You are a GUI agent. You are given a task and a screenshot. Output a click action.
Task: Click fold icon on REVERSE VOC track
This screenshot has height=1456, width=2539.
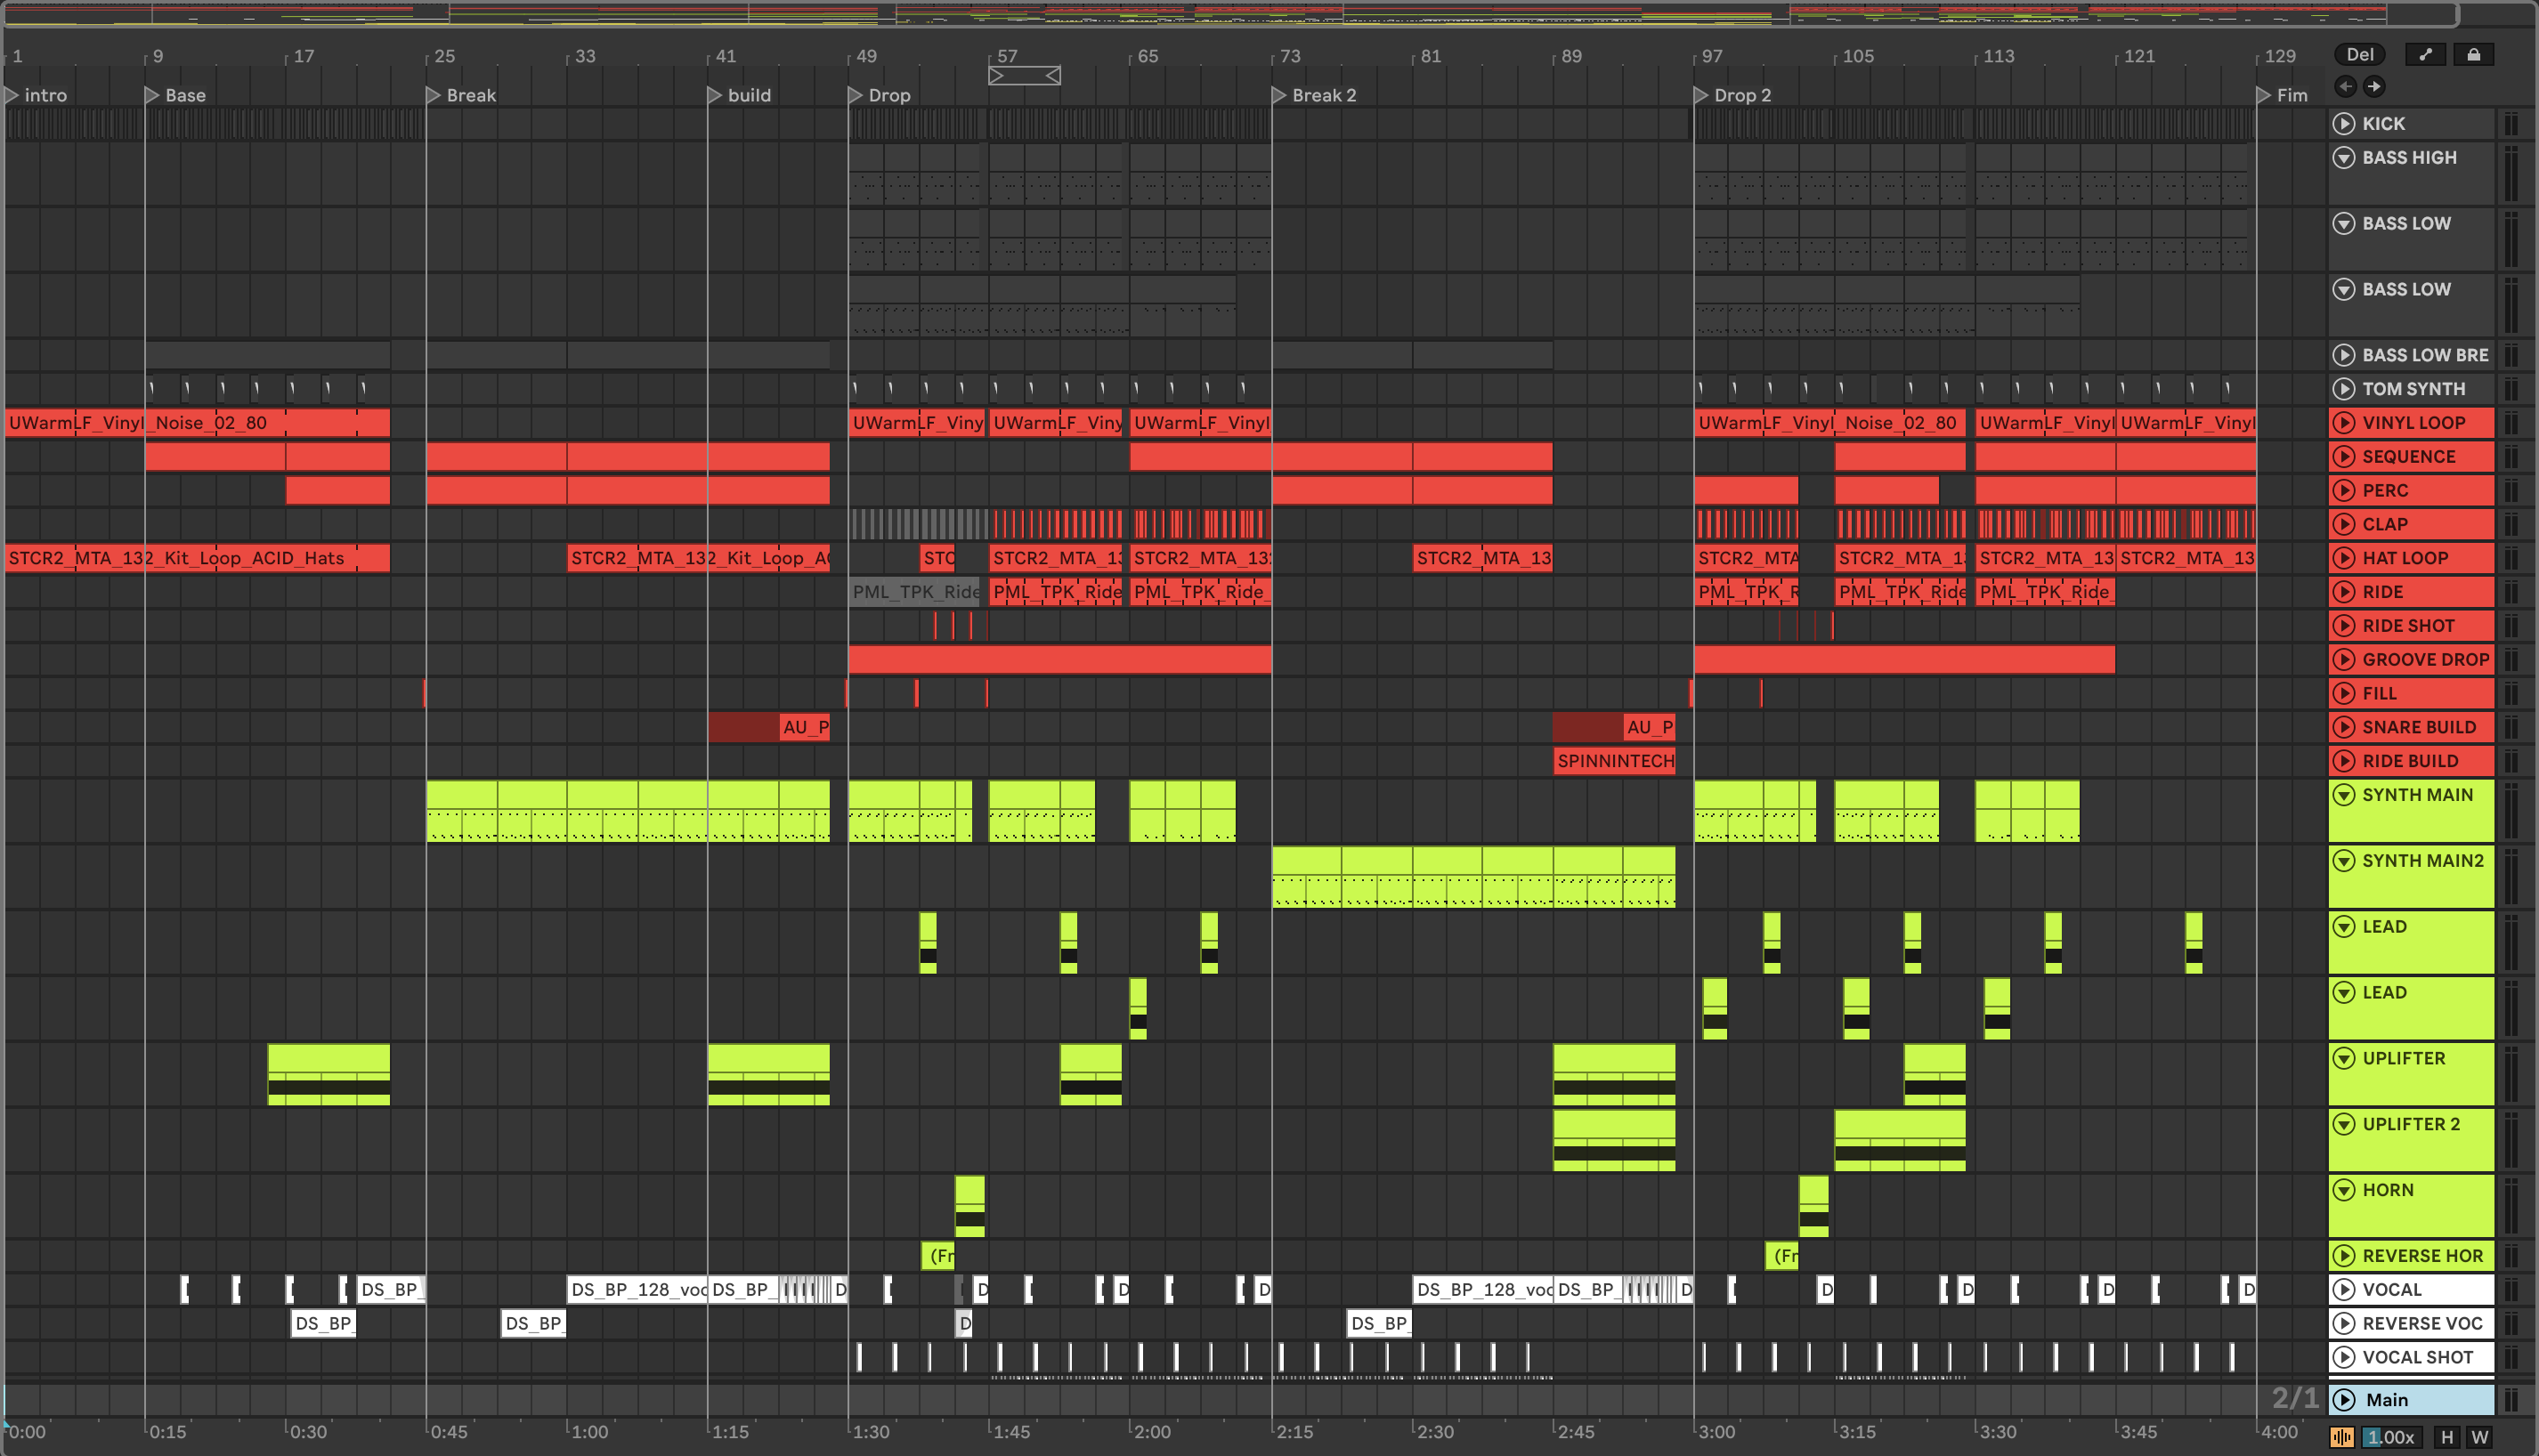click(2343, 1324)
